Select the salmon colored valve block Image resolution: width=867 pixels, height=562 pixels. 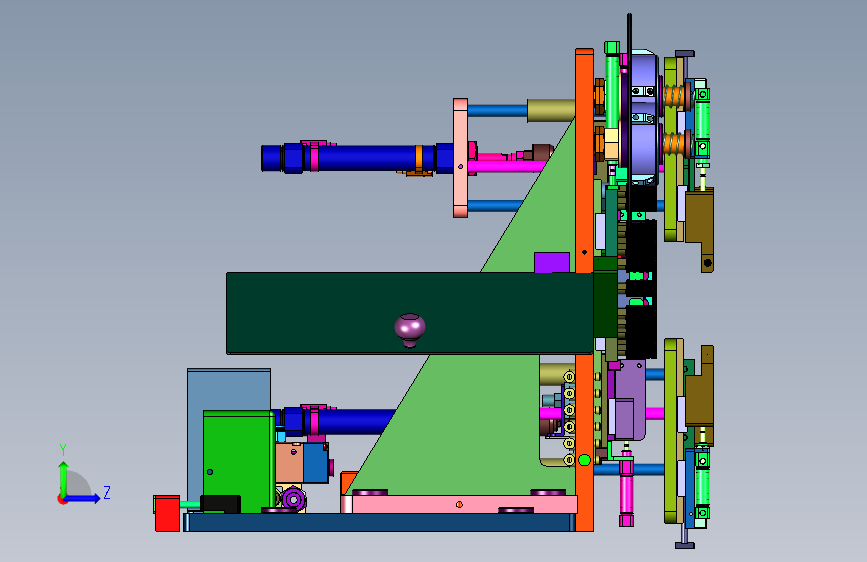pos(289,464)
